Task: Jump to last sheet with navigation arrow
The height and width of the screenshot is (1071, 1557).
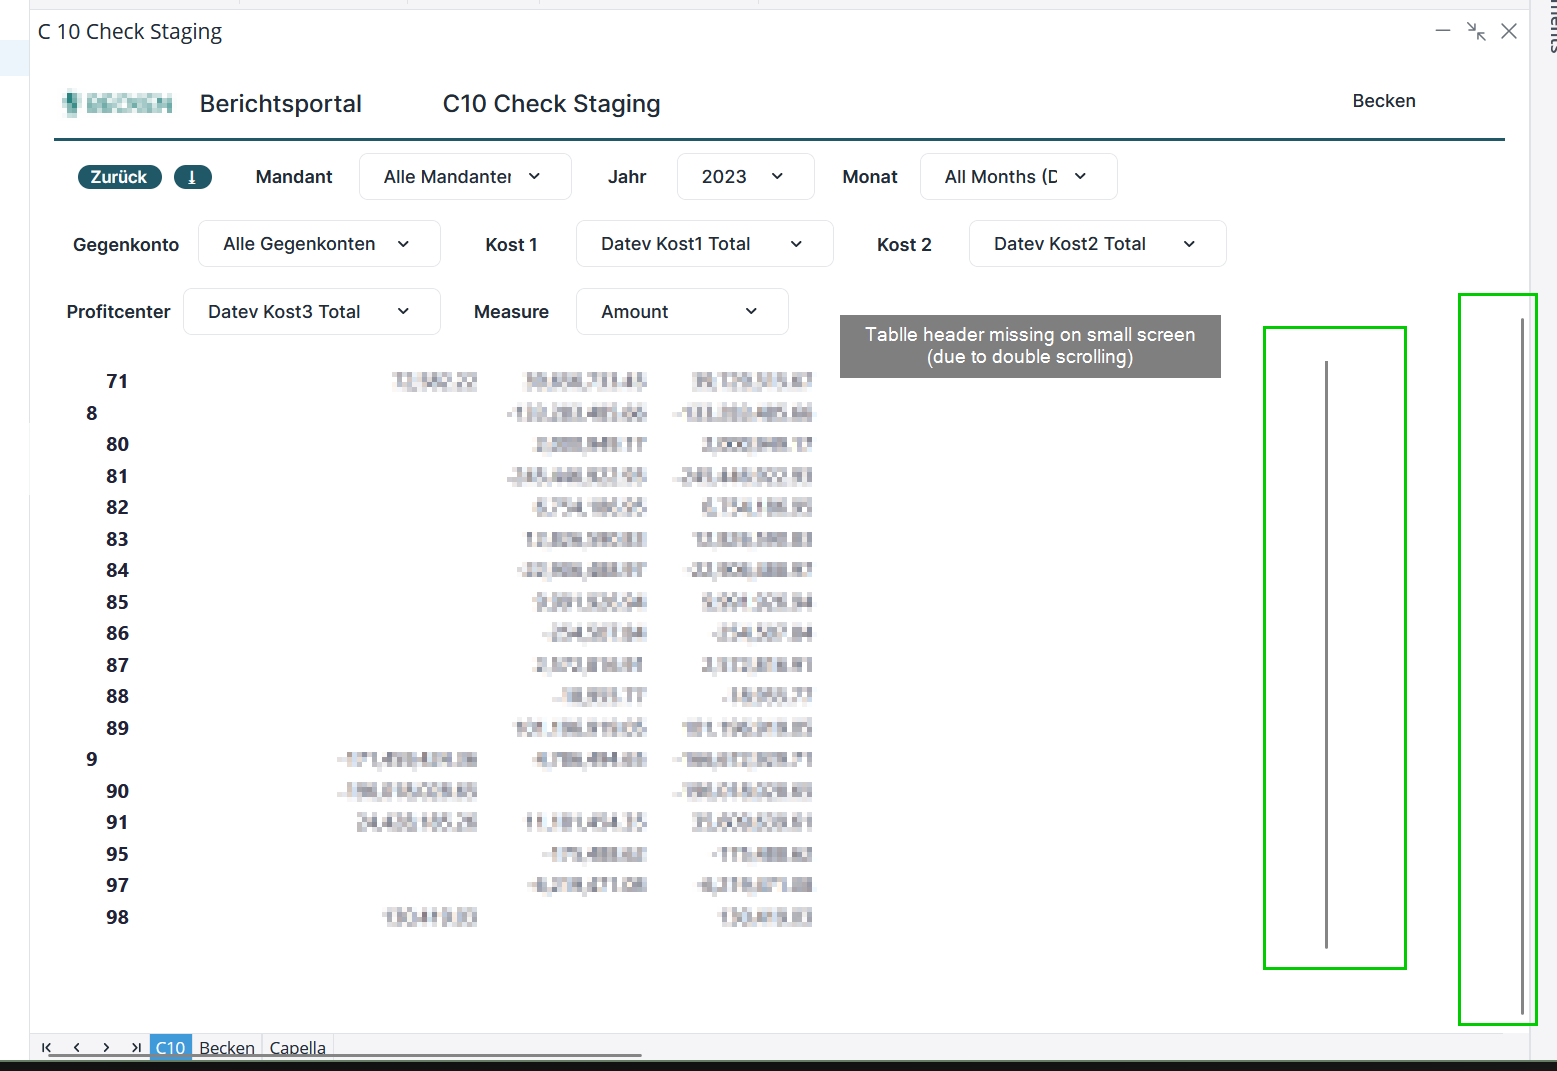Action: (135, 1047)
